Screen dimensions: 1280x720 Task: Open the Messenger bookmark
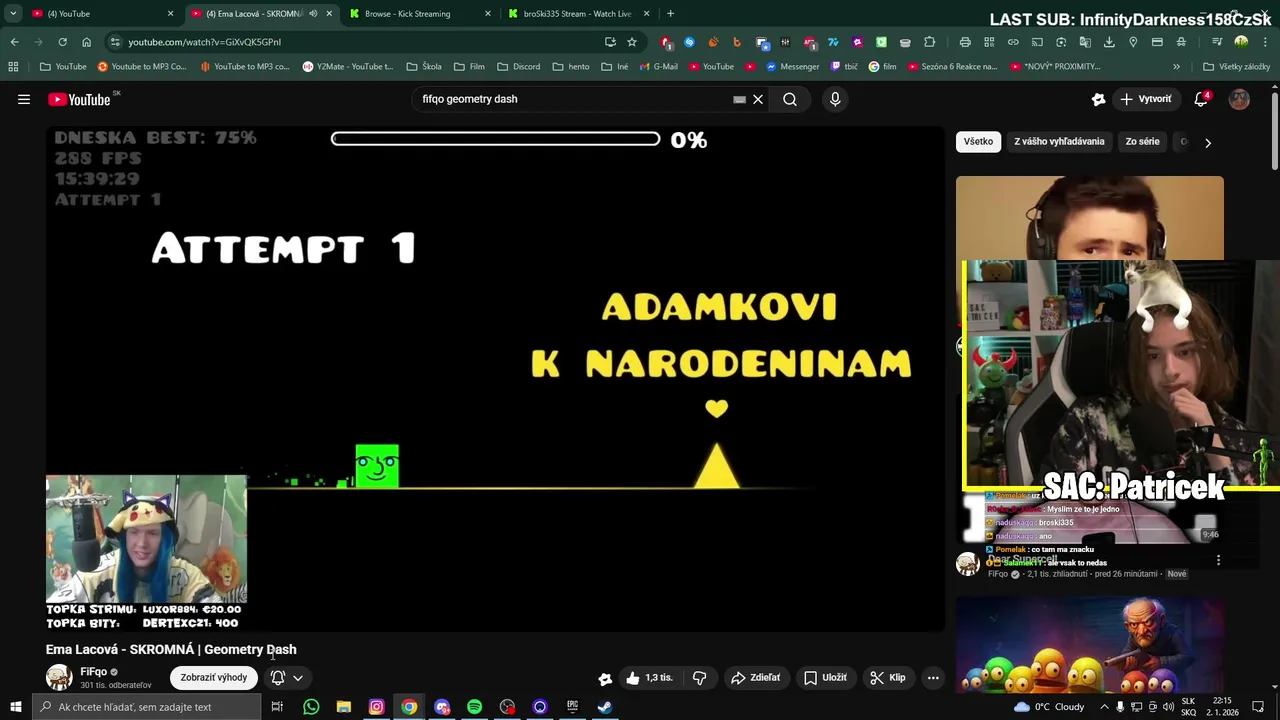pos(792,67)
